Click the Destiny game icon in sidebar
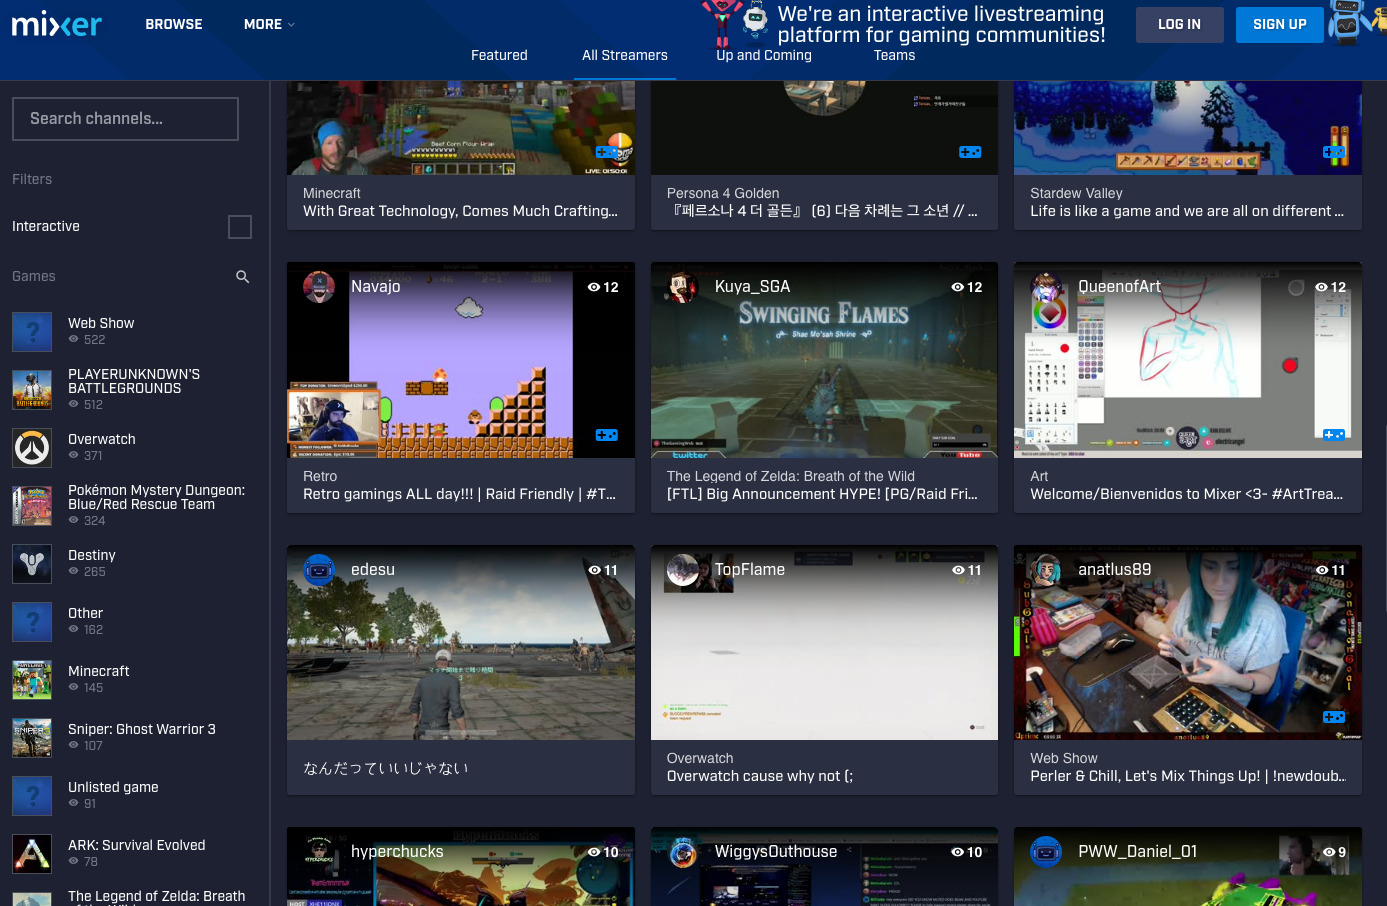 pos(32,564)
